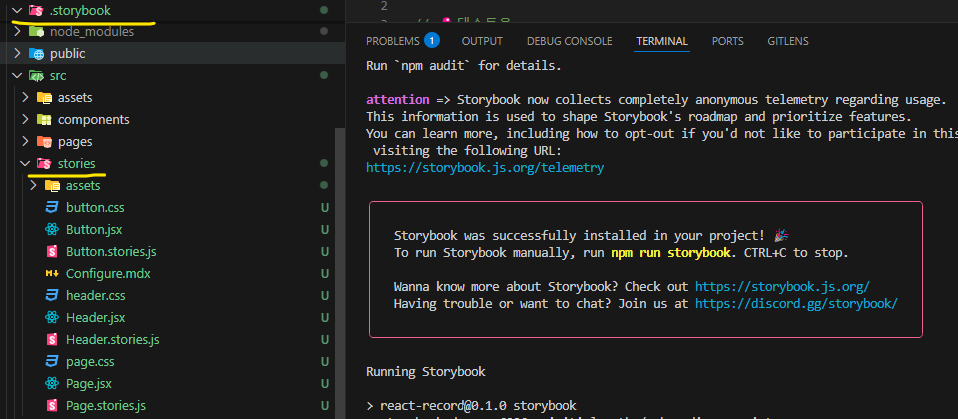Expand the assets chevron inside stories

click(33, 186)
